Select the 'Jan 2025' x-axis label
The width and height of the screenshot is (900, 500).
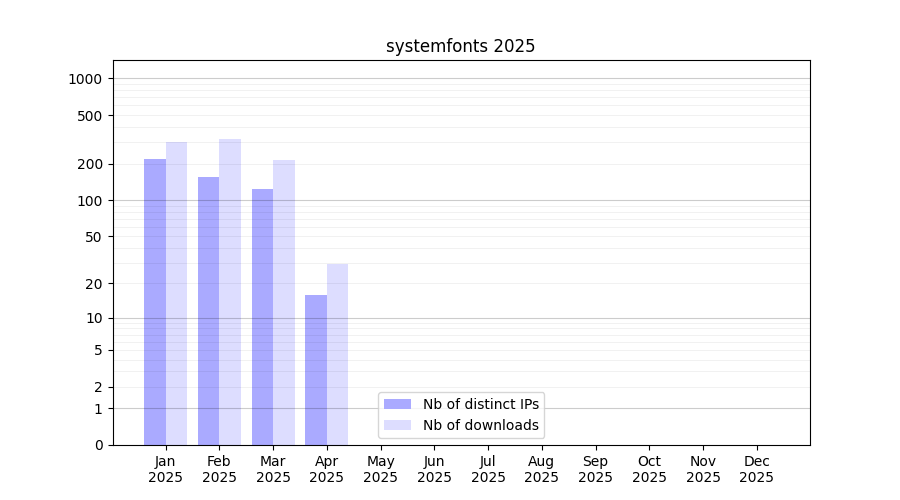(x=165, y=469)
